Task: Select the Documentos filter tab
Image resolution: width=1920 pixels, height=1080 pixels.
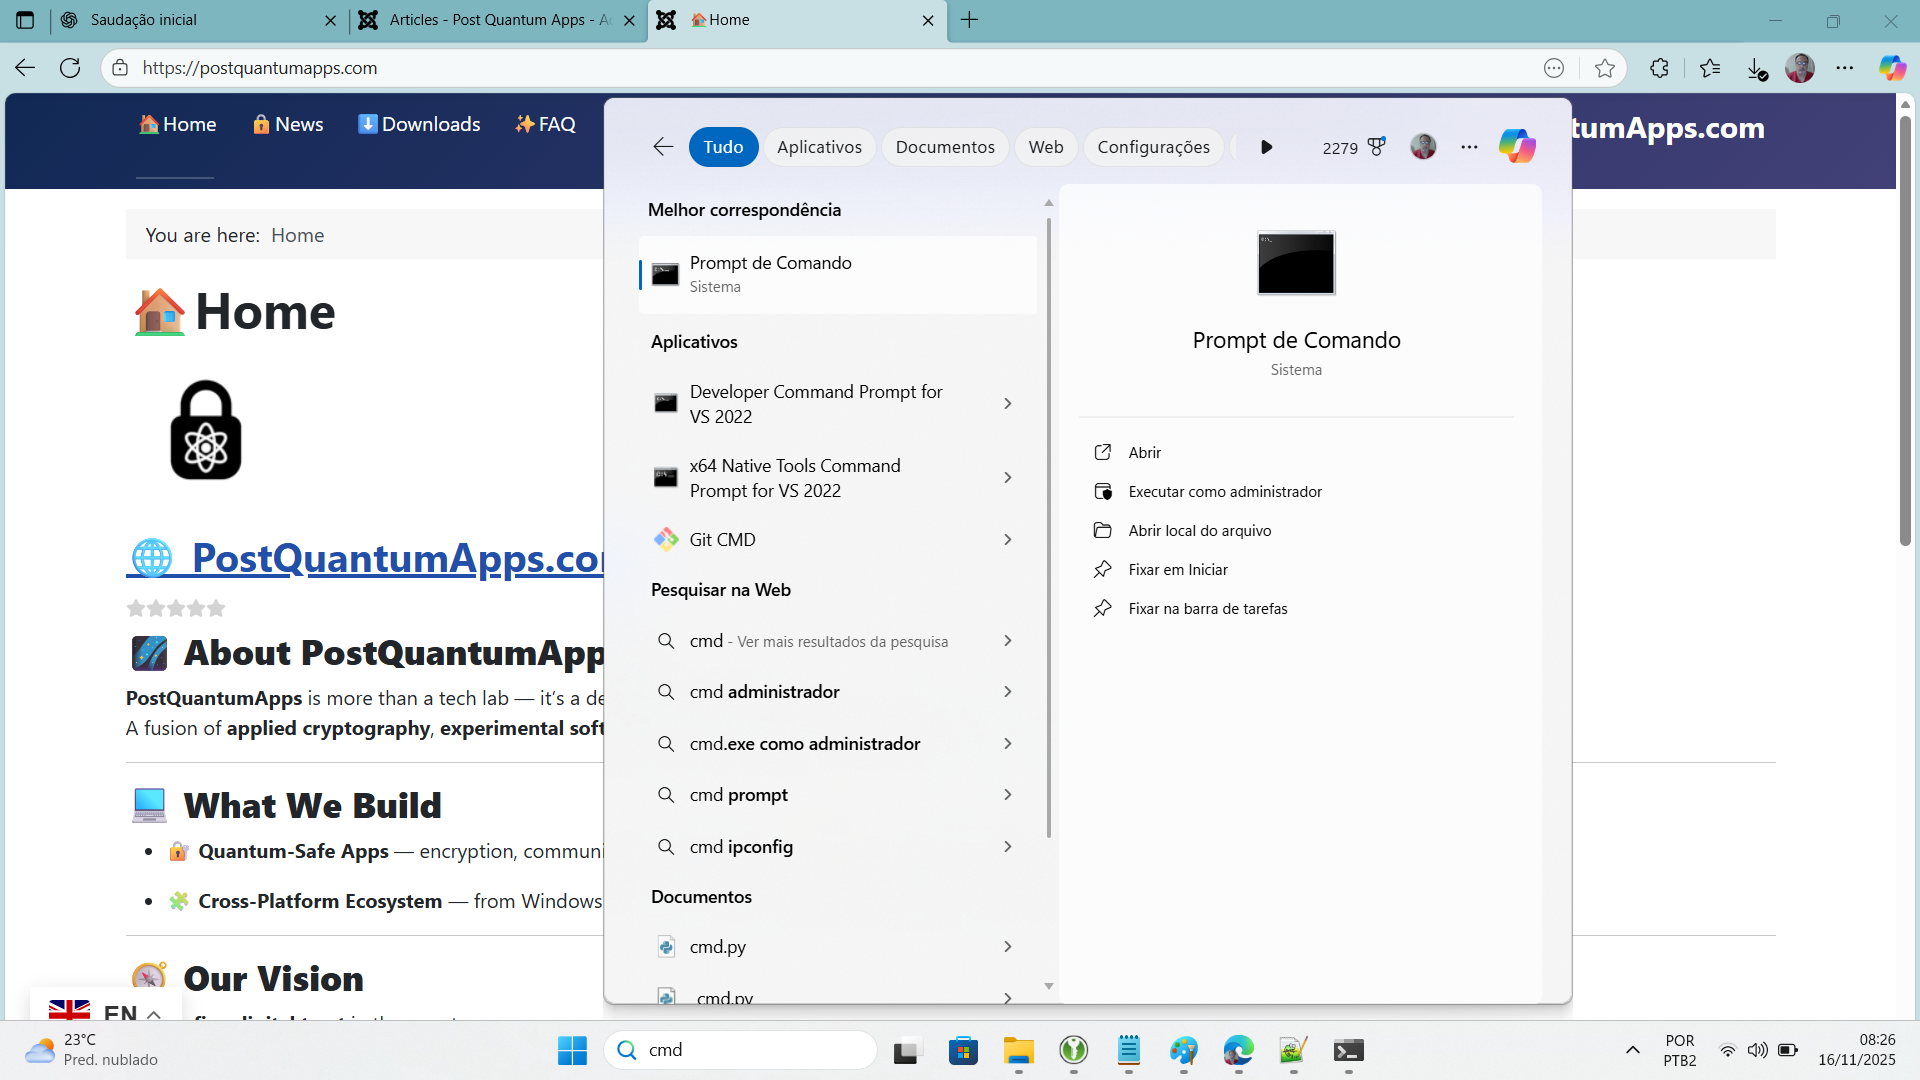Action: click(944, 147)
